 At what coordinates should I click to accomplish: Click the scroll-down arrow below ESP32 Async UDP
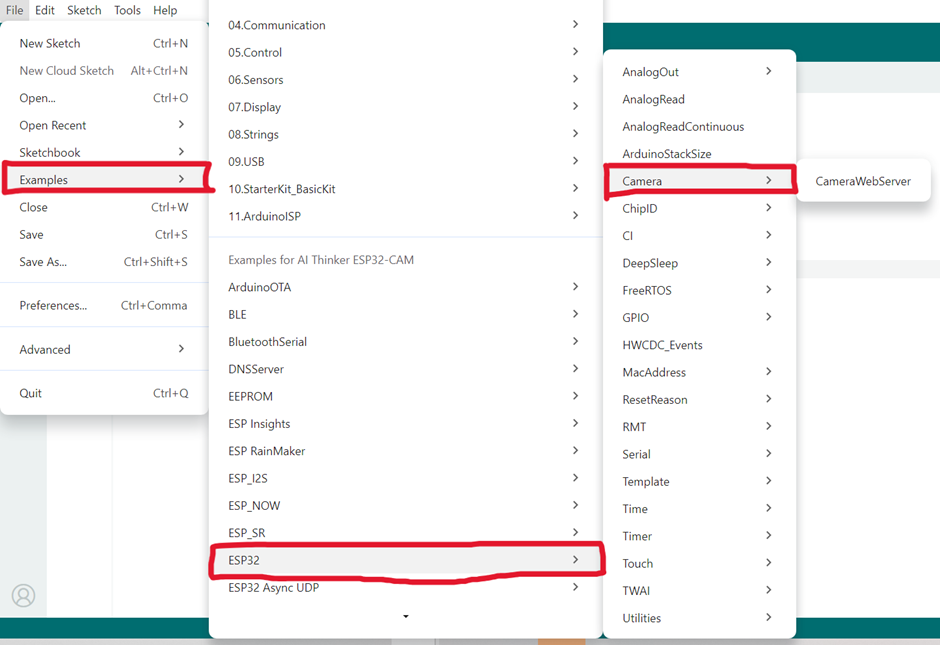[405, 617]
